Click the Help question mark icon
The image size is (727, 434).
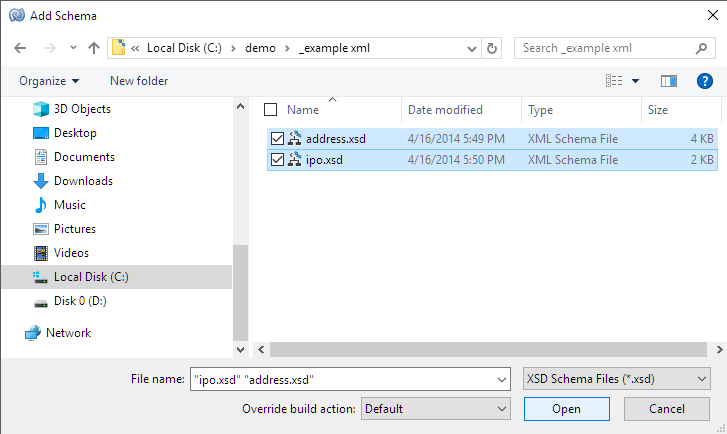[x=704, y=81]
